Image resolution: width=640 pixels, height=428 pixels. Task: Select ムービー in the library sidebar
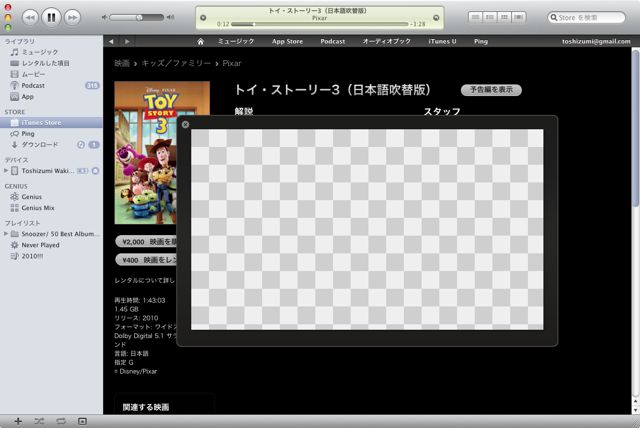click(x=51, y=74)
